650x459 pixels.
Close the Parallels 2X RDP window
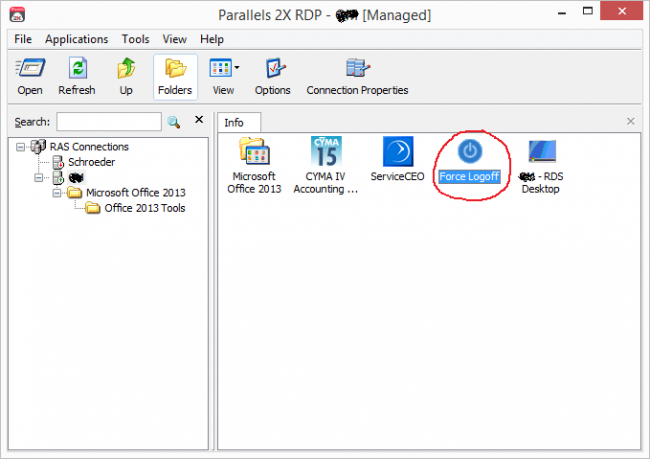pyautogui.click(x=621, y=11)
